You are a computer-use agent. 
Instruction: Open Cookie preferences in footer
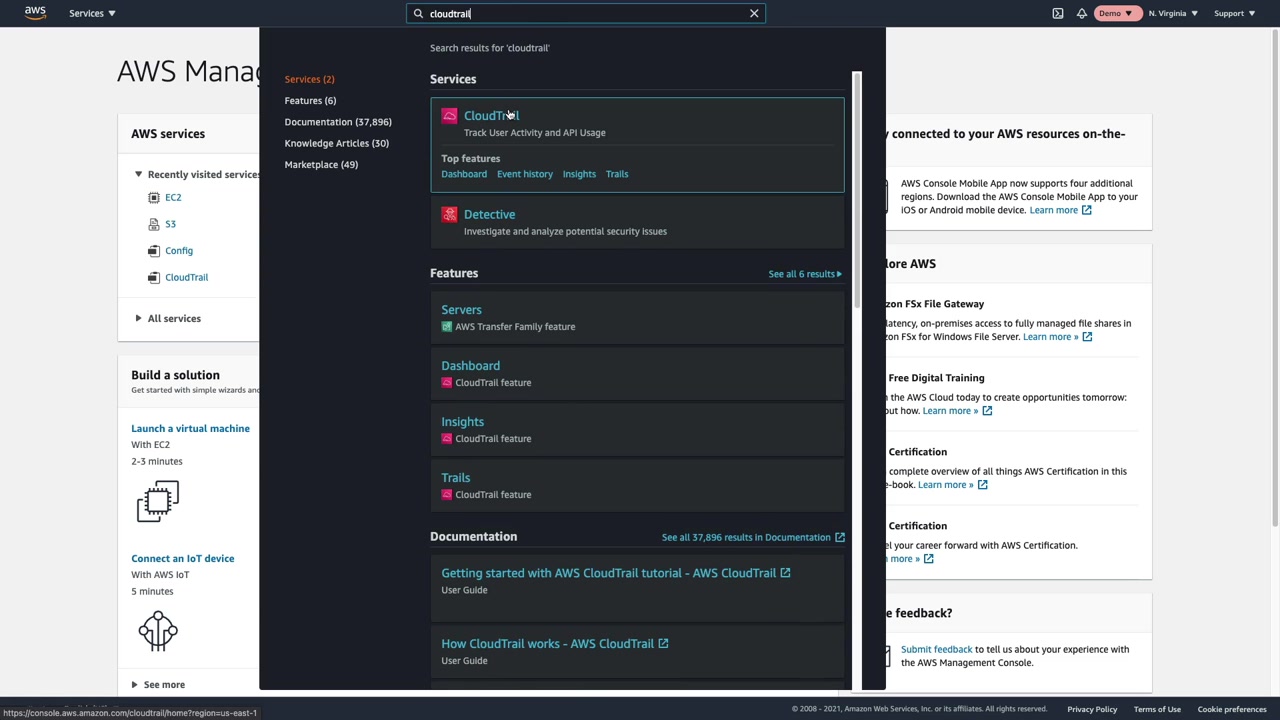[x=1232, y=710]
